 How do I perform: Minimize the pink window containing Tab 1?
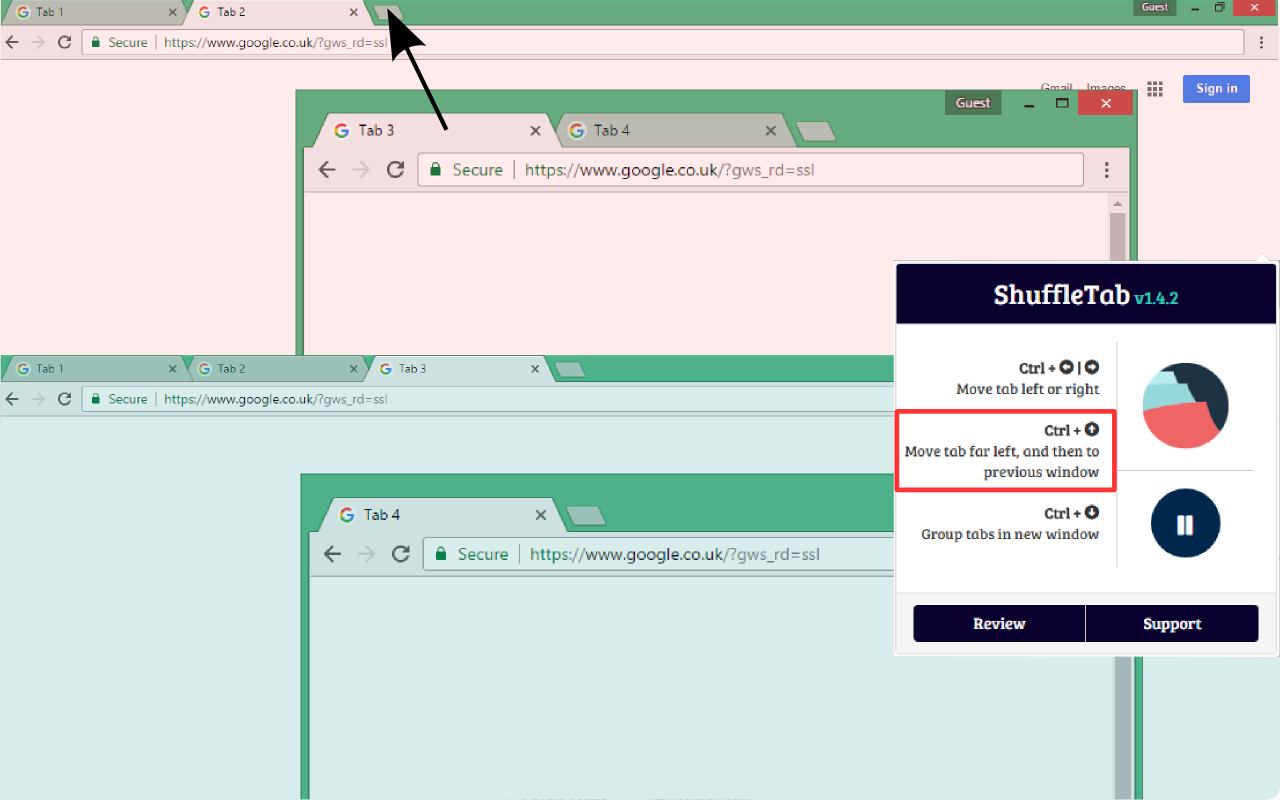point(1195,7)
